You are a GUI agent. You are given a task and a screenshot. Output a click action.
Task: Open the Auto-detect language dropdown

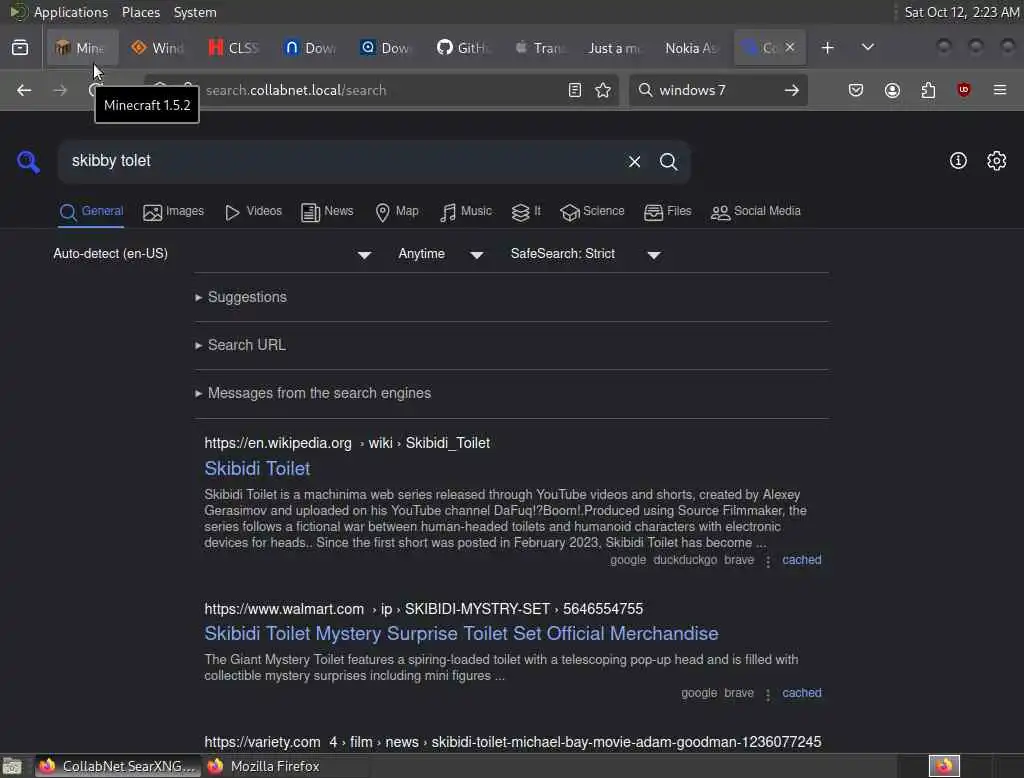(212, 254)
